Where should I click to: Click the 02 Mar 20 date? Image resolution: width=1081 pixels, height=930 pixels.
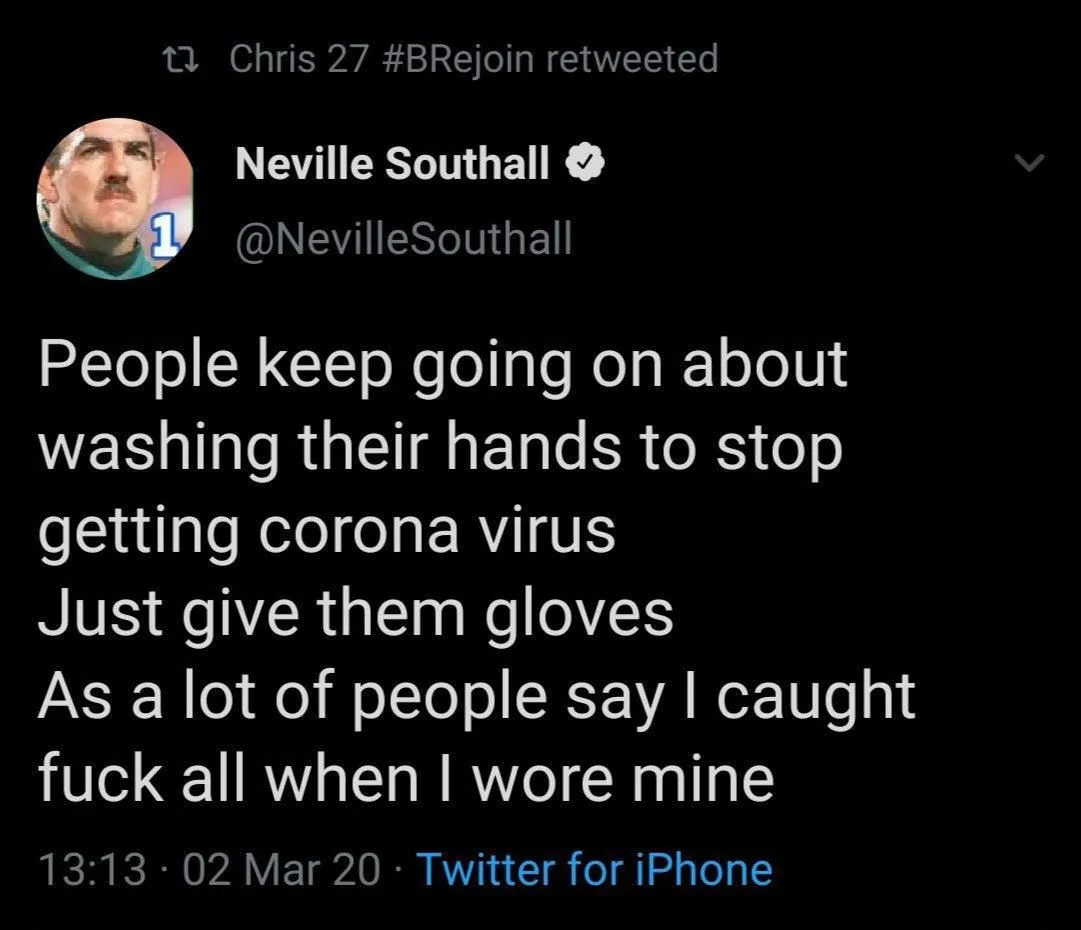click(x=283, y=869)
